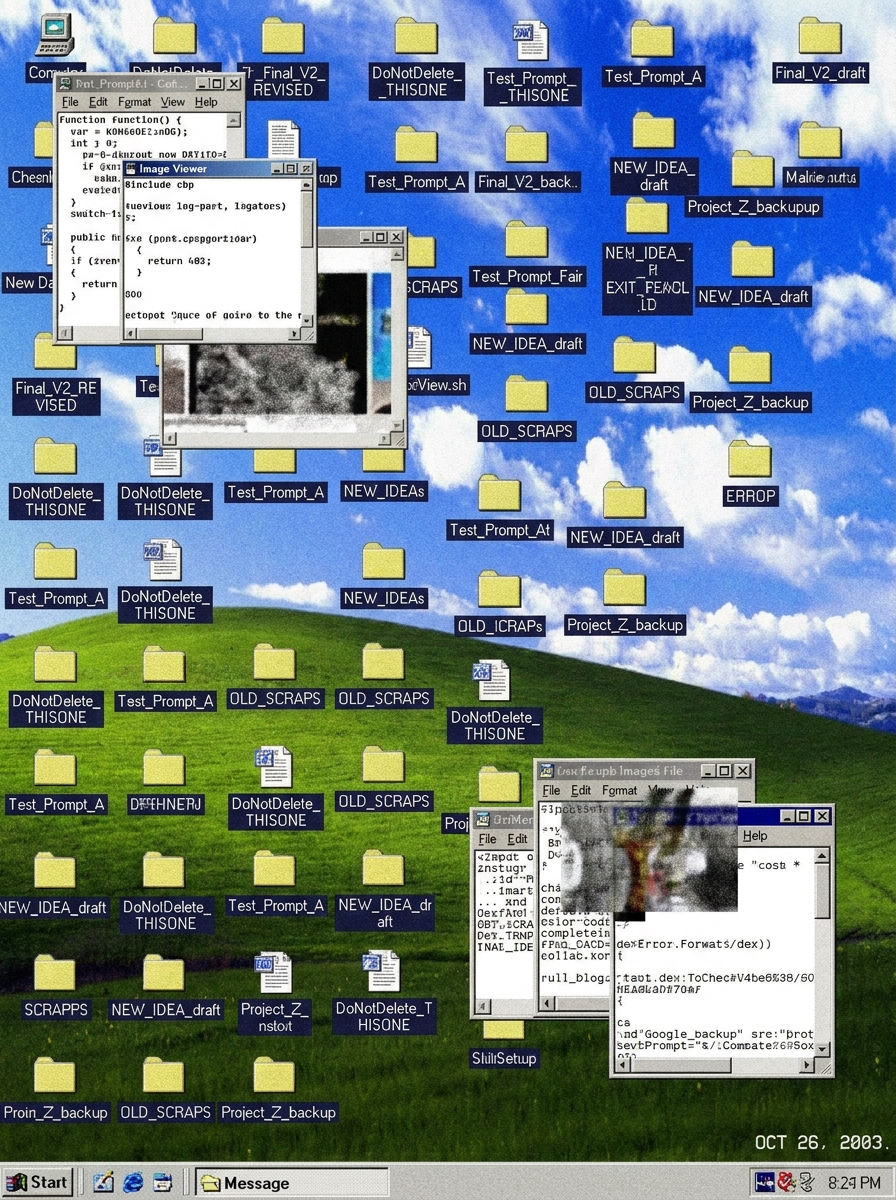Image resolution: width=896 pixels, height=1200 pixels.
Task: Click the "8include cbp" line in Image Viewer
Action: pos(160,184)
